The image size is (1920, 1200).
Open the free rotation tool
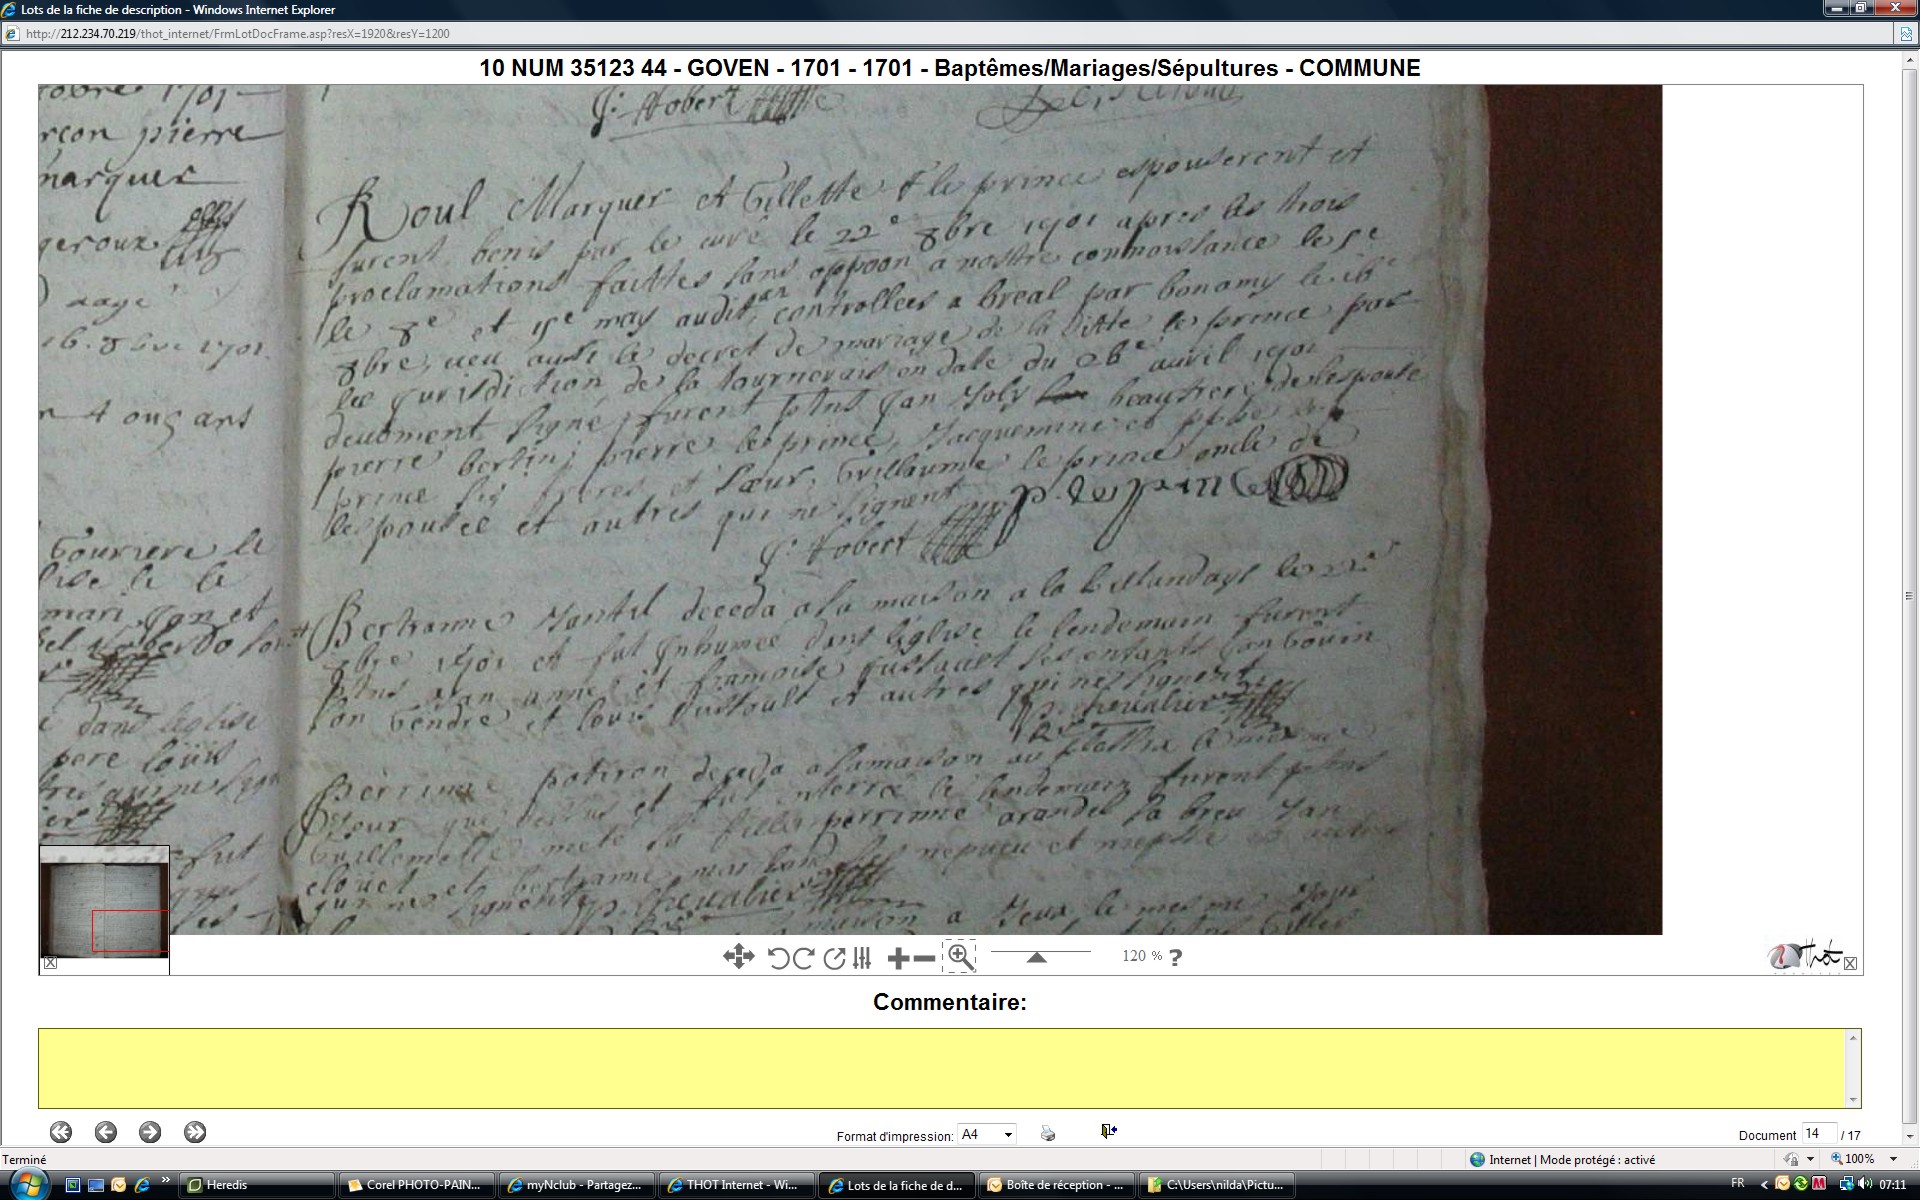click(834, 958)
